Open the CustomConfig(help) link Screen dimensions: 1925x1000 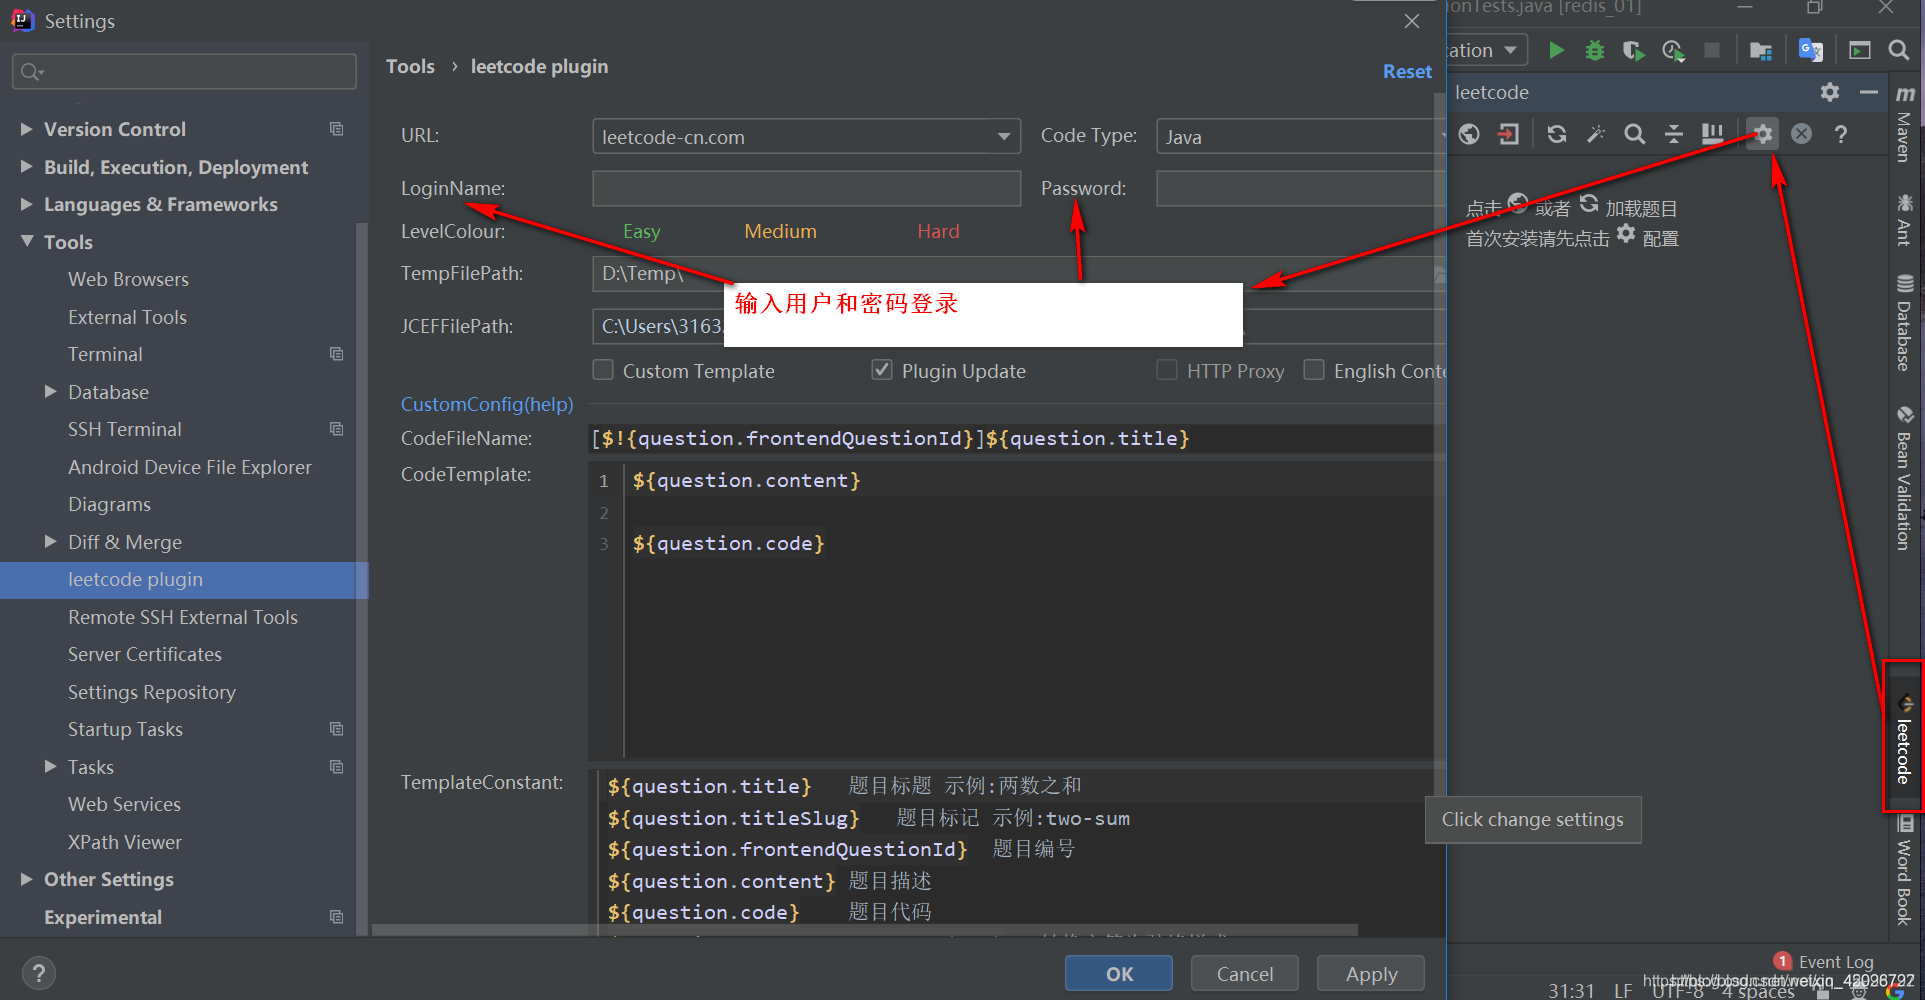click(487, 404)
